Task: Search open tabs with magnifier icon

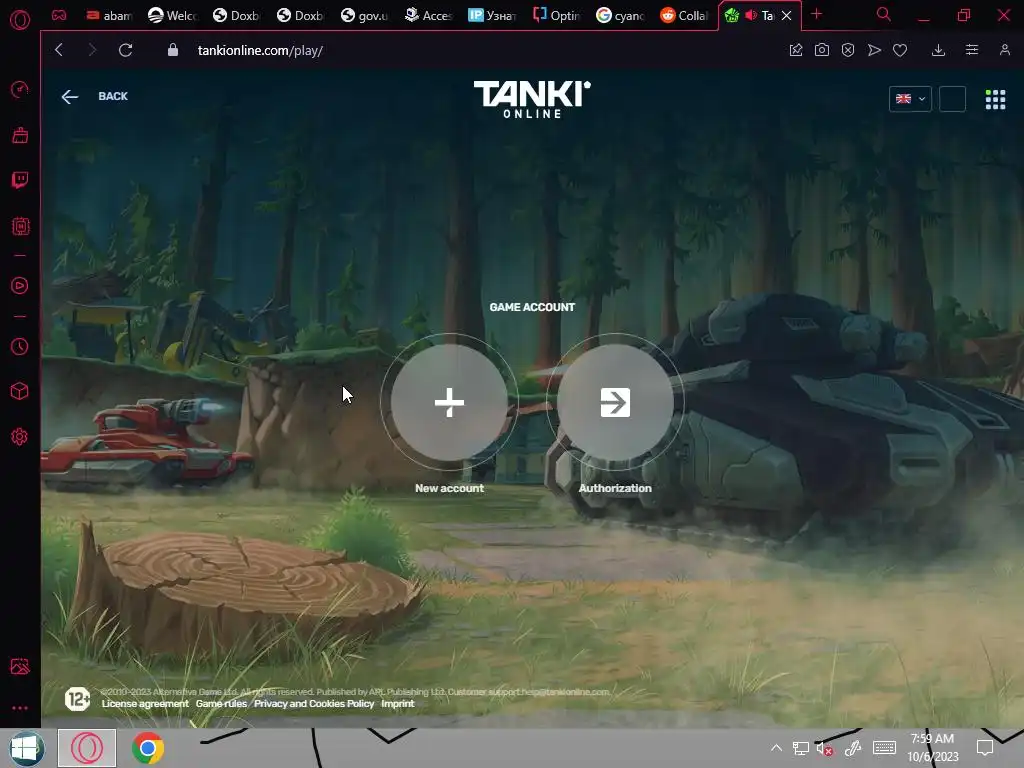Action: (x=884, y=14)
